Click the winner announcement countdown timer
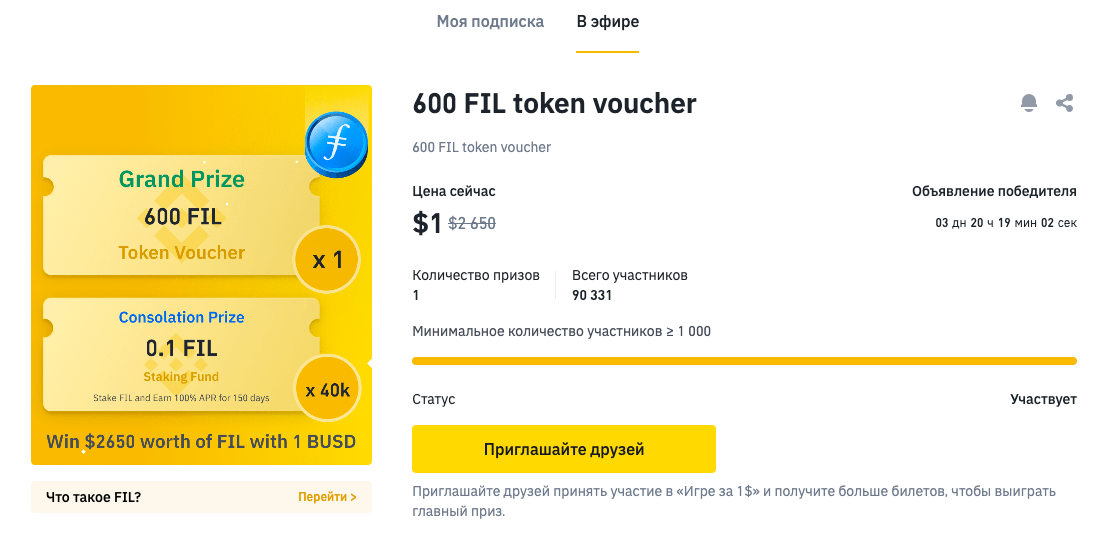 [1006, 223]
